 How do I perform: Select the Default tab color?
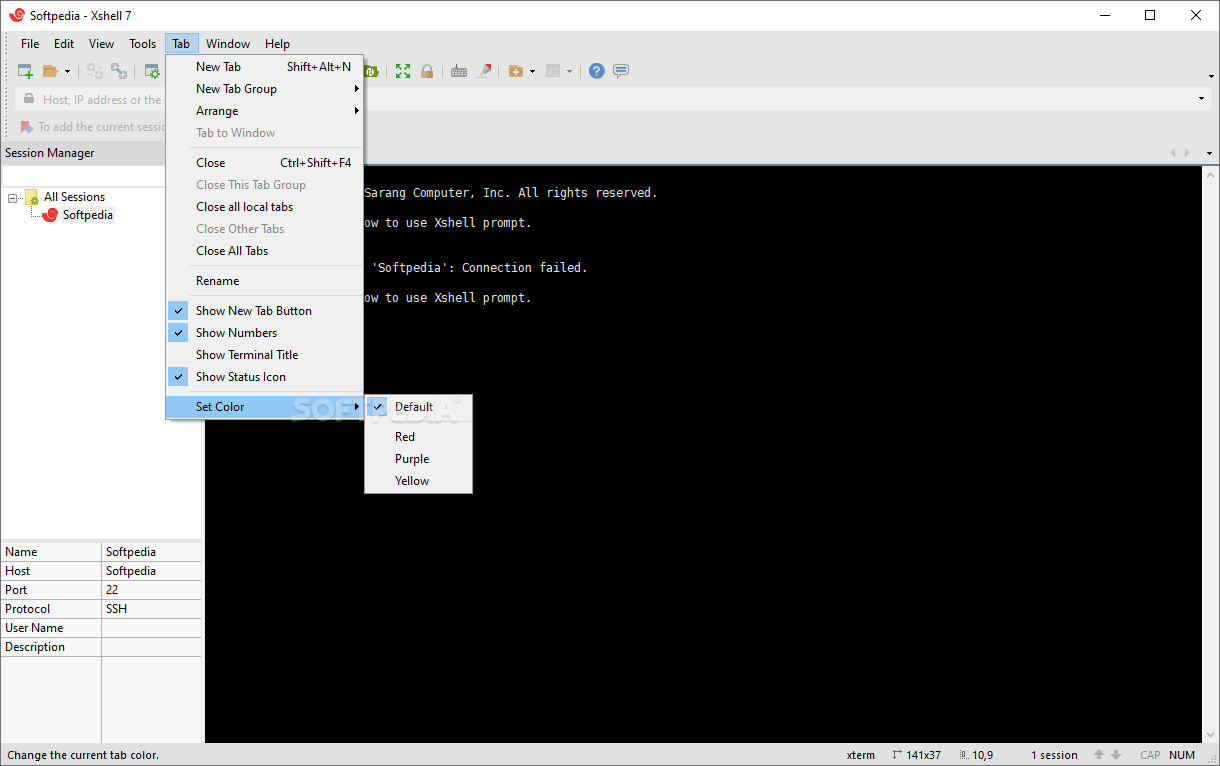tap(418, 407)
